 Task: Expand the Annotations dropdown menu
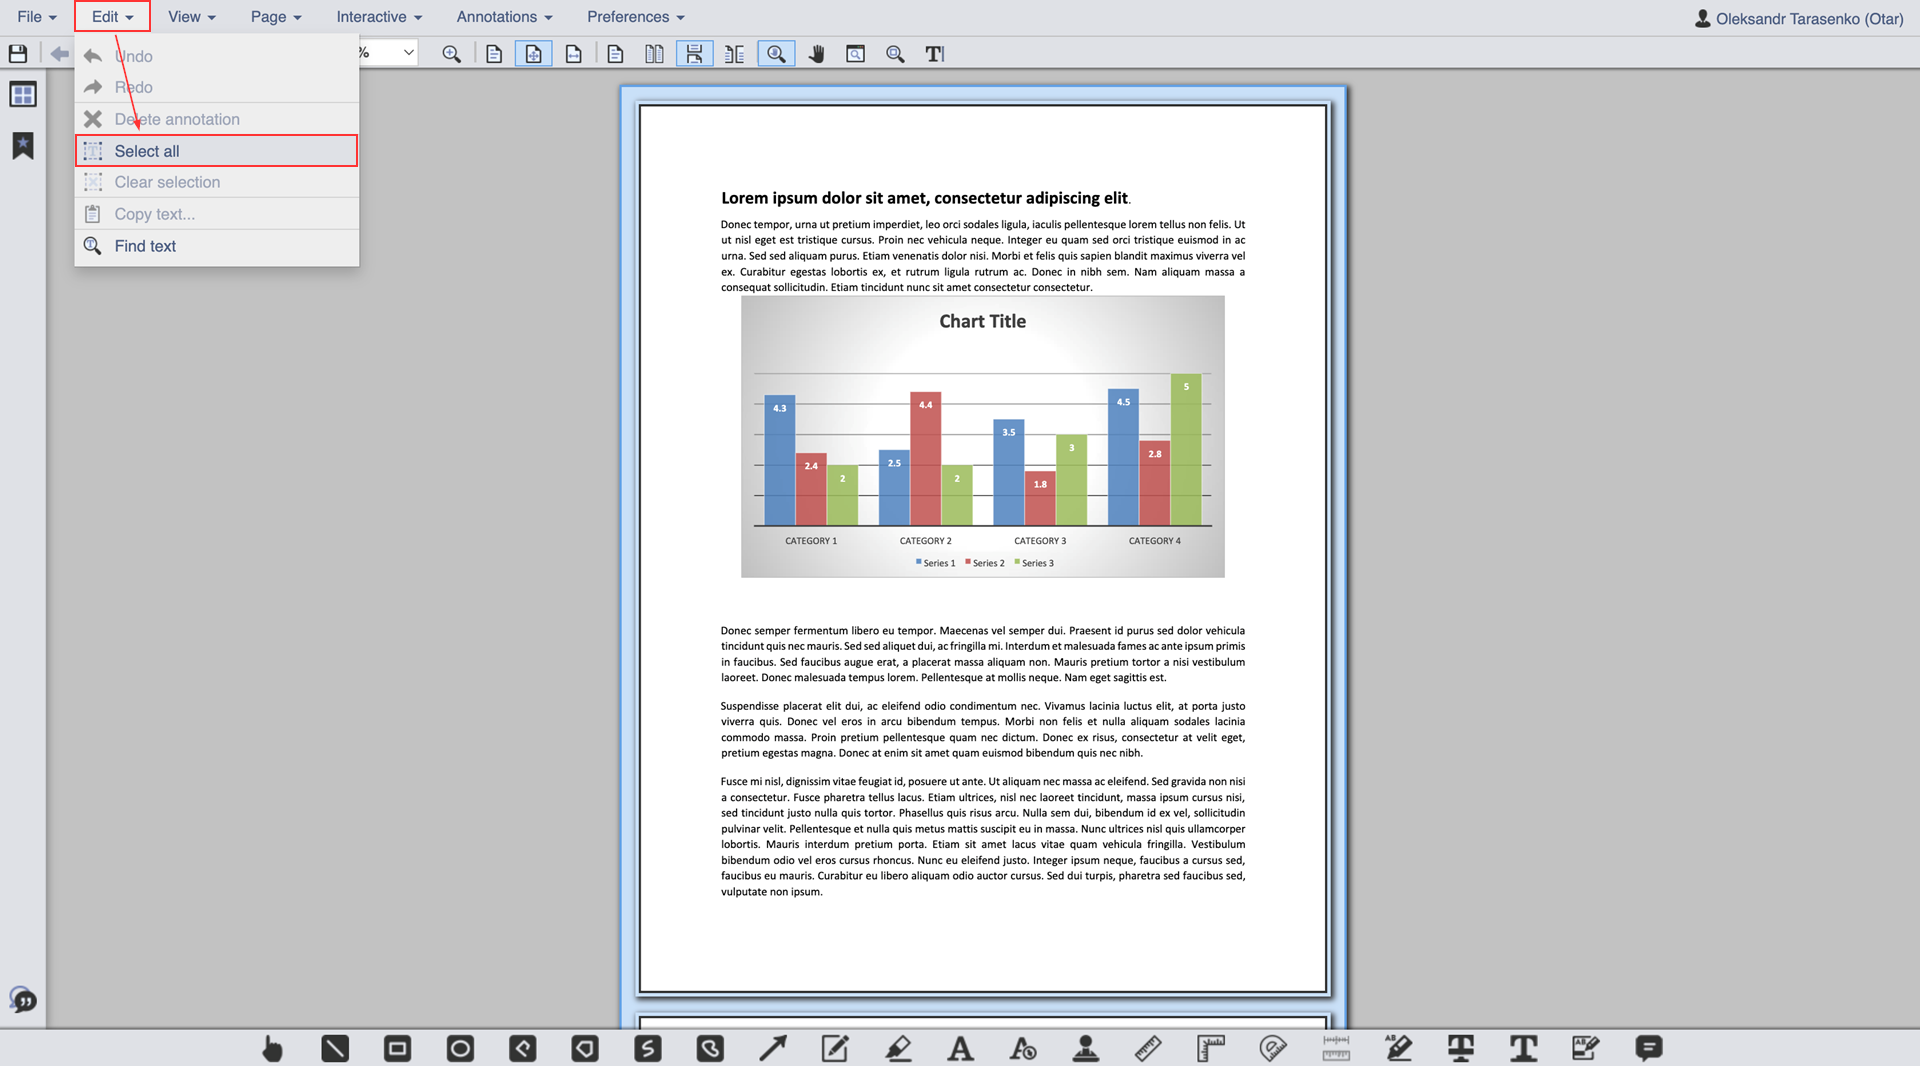[504, 17]
